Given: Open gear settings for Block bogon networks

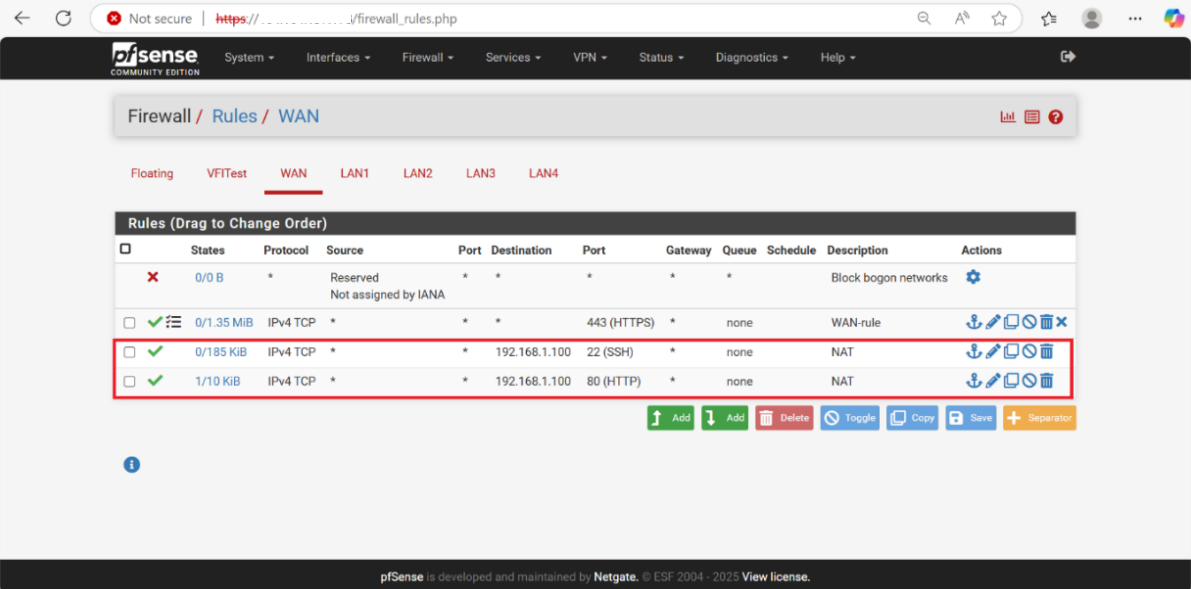Looking at the screenshot, I should (973, 277).
